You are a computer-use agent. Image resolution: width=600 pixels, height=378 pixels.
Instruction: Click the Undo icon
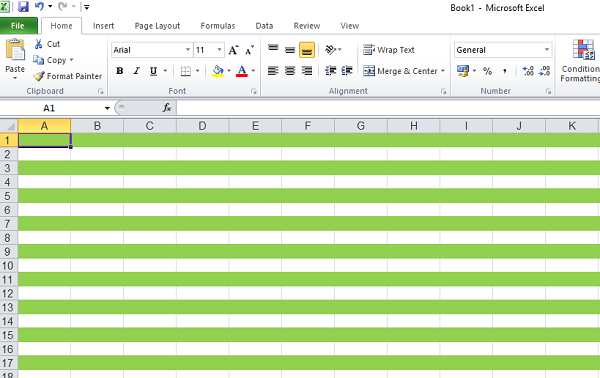pyautogui.click(x=39, y=7)
